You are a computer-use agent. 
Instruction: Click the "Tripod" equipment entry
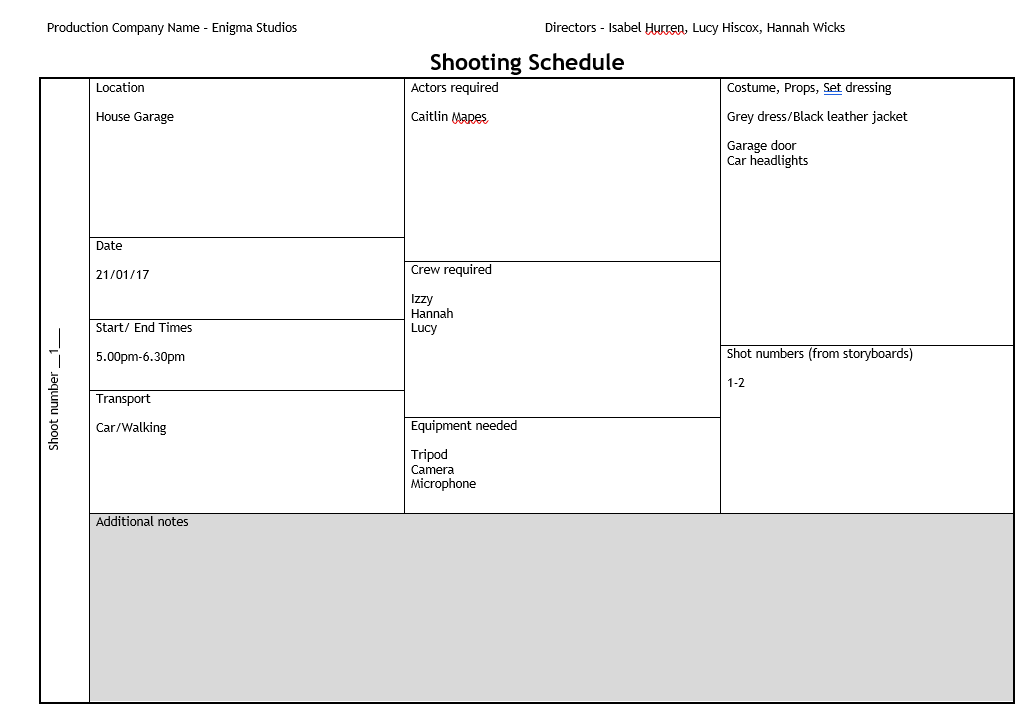[429, 455]
